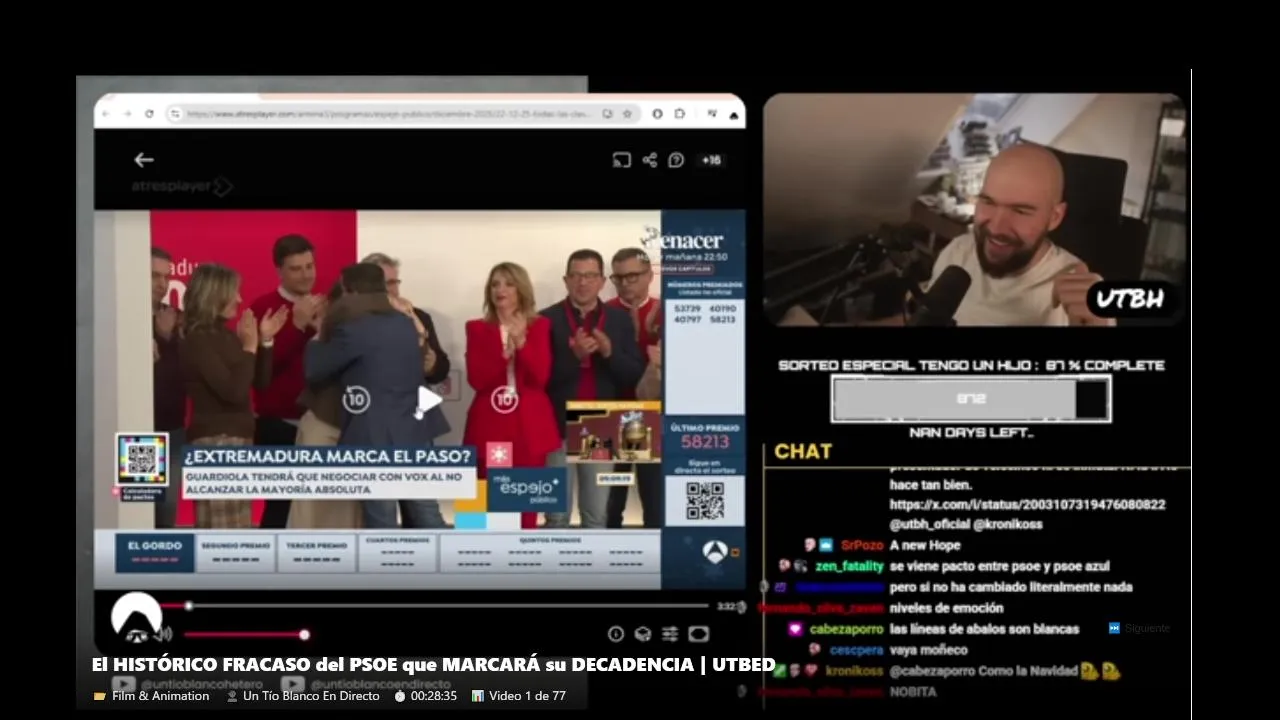
Task: Click the Siguiente button
Action: click(1139, 628)
